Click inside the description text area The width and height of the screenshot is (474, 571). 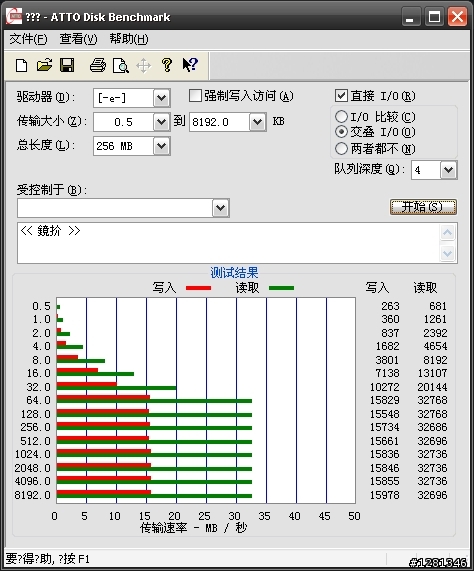point(228,243)
